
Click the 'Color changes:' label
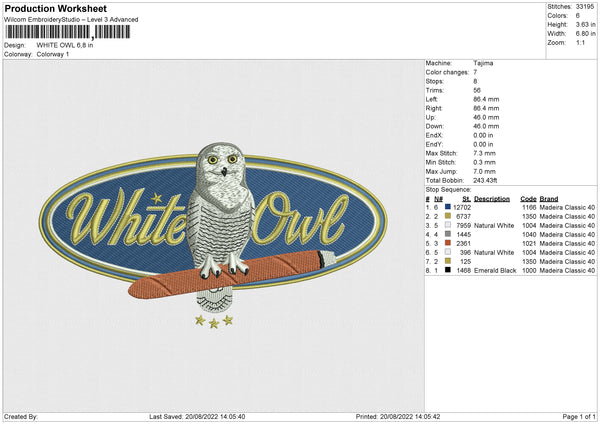pyautogui.click(x=447, y=72)
